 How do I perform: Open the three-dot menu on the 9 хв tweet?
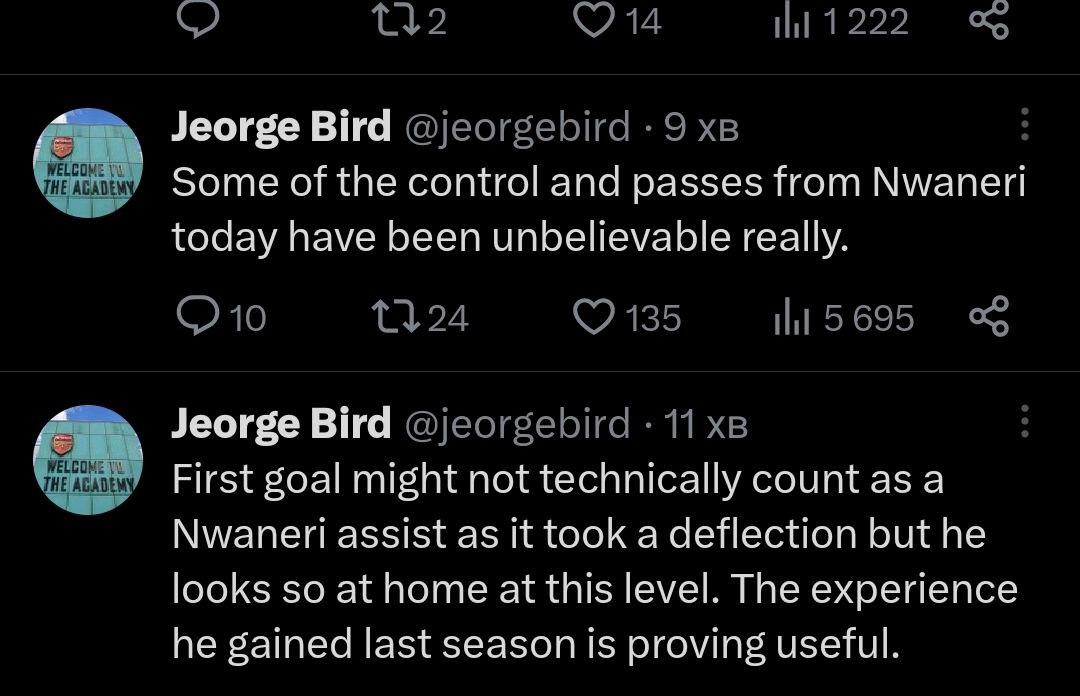coord(1023,125)
